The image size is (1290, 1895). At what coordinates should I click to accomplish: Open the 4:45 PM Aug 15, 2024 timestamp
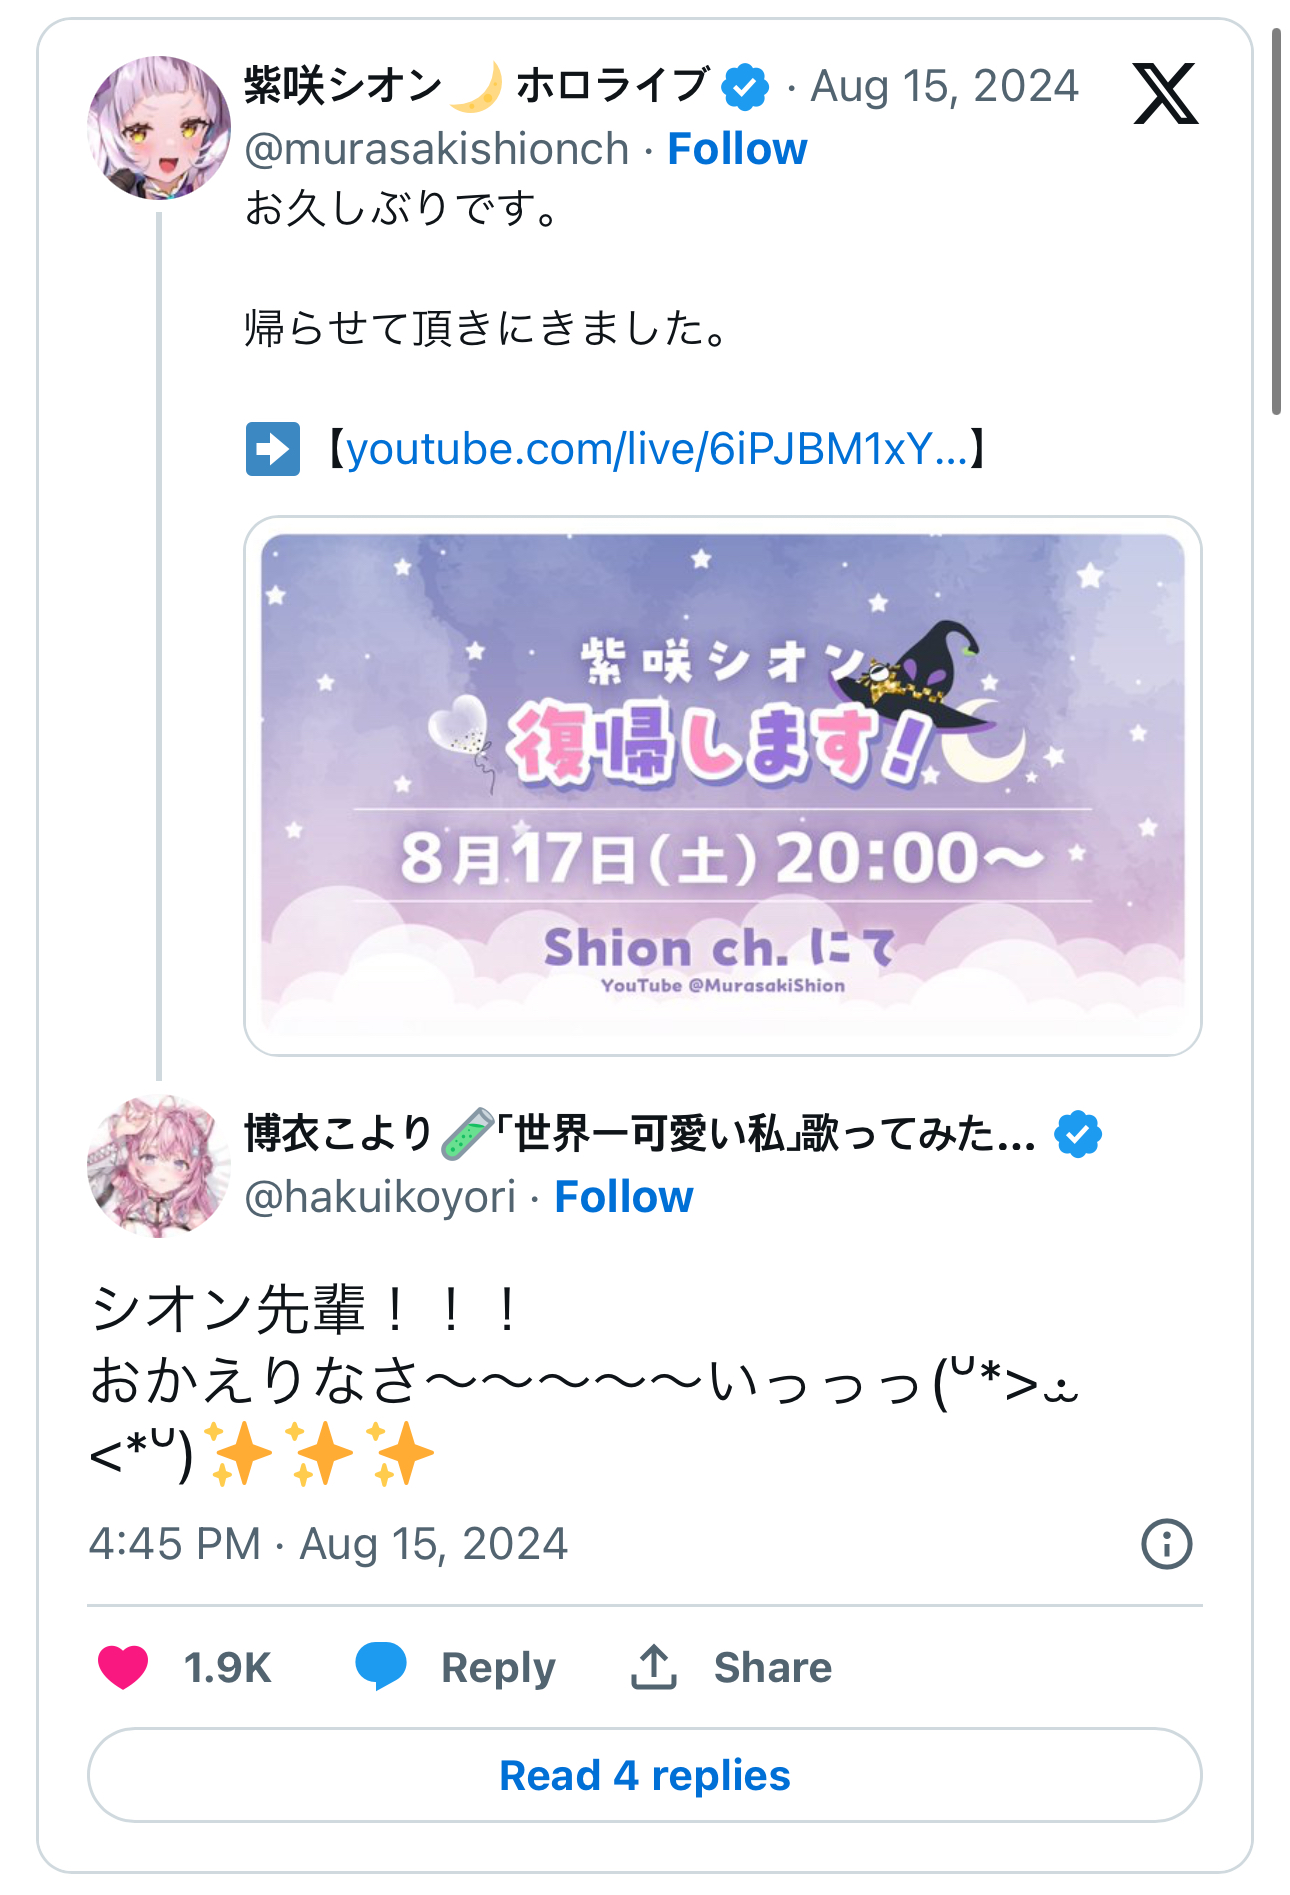[x=328, y=1544]
